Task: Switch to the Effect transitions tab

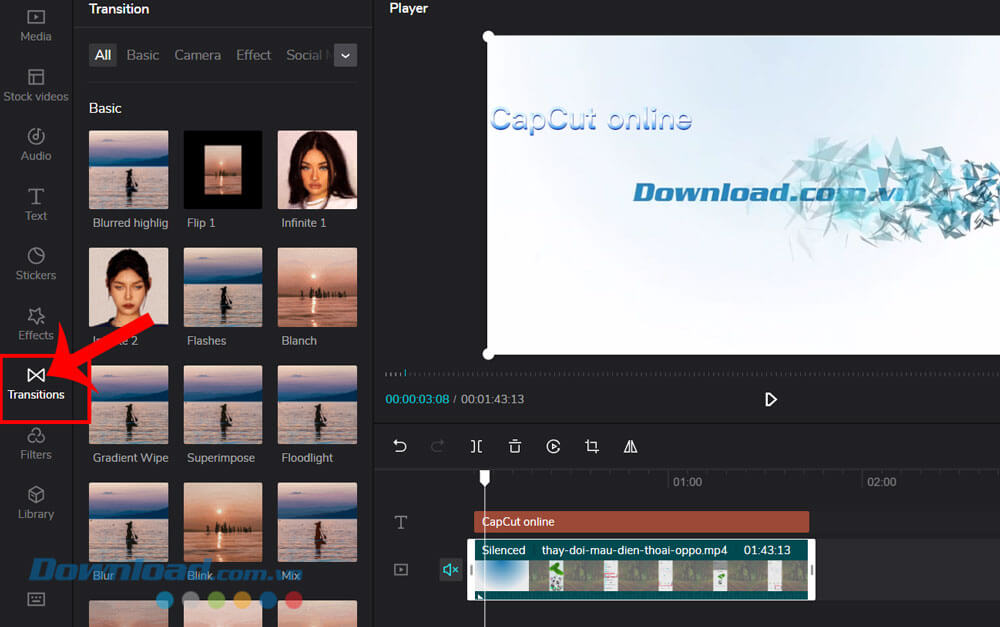Action: click(253, 55)
